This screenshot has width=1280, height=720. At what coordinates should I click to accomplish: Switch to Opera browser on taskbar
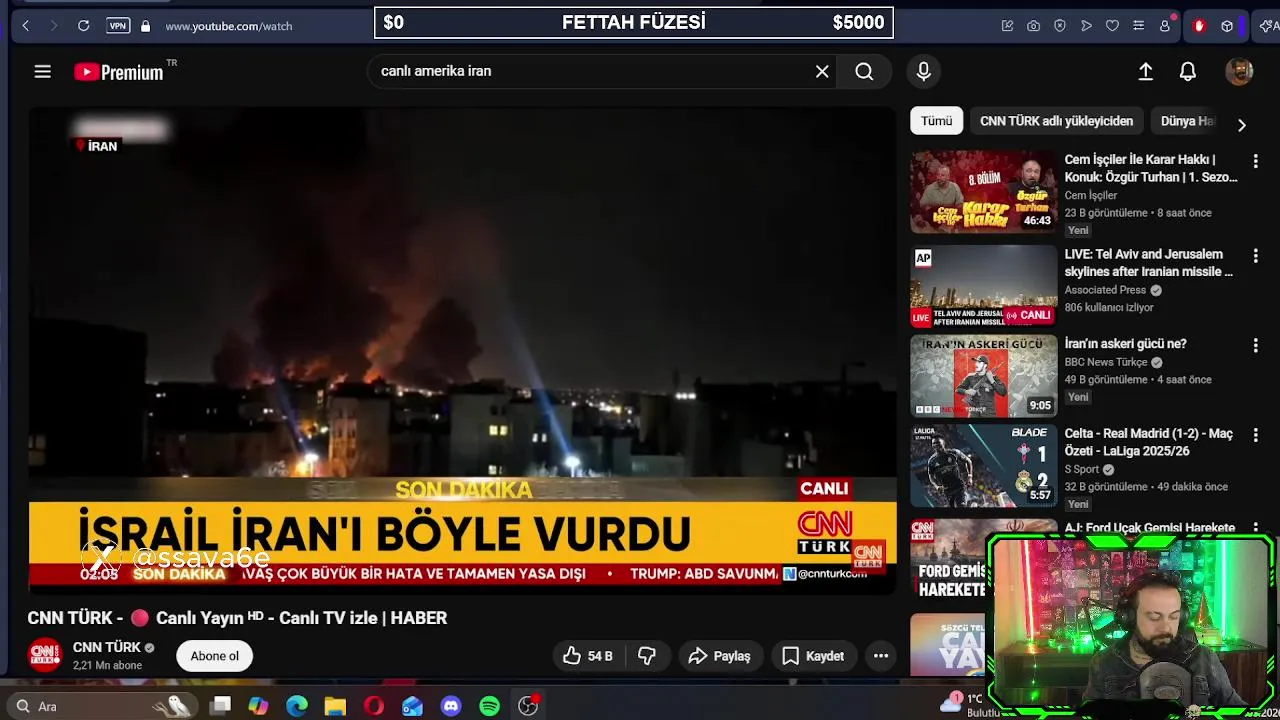pos(374,706)
